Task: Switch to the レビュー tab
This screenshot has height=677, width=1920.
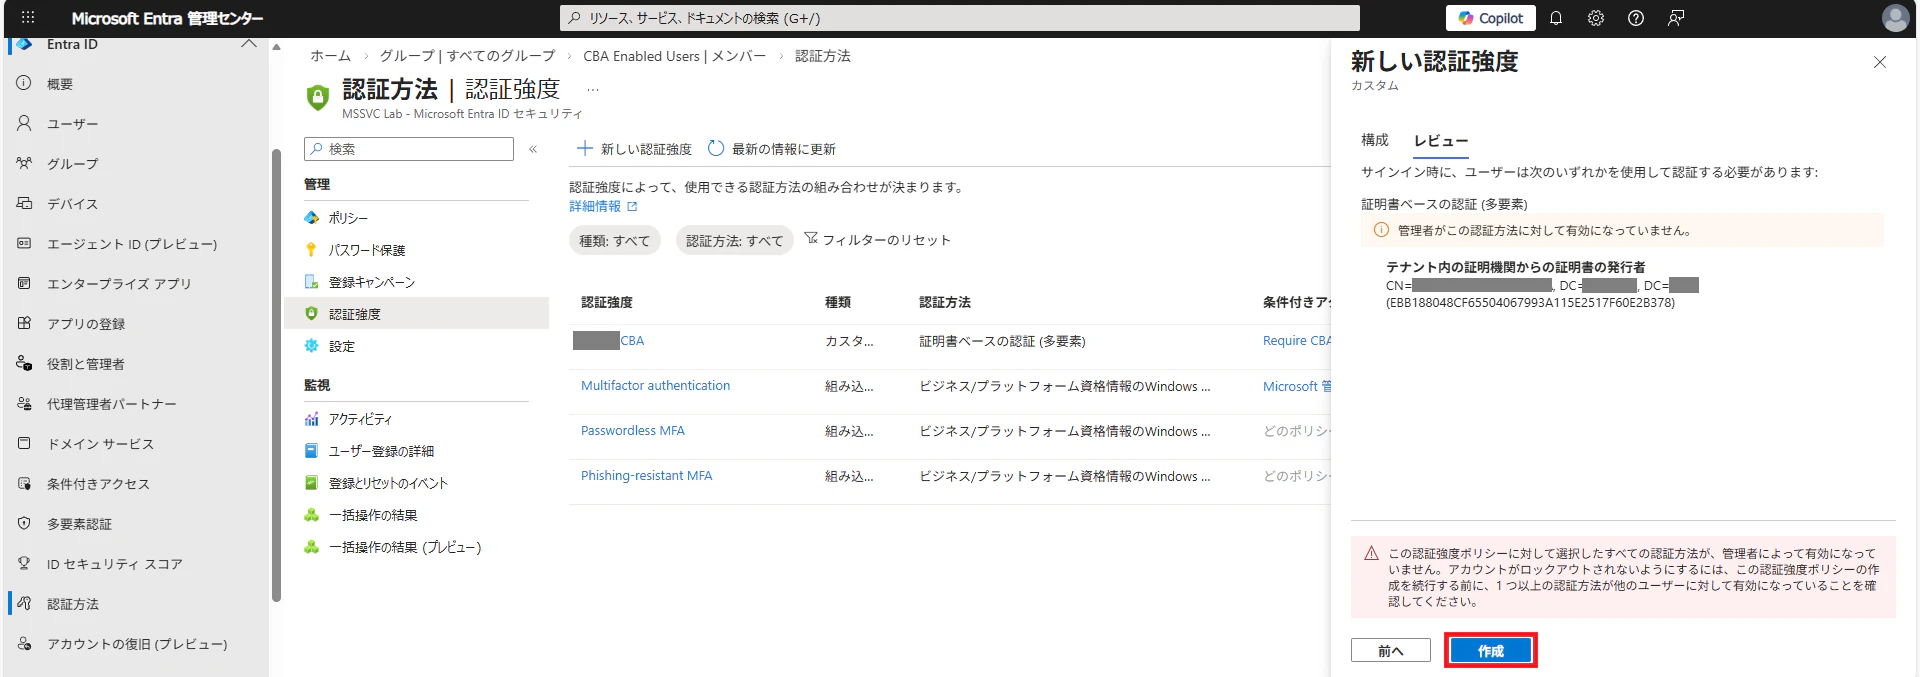Action: coord(1441,142)
